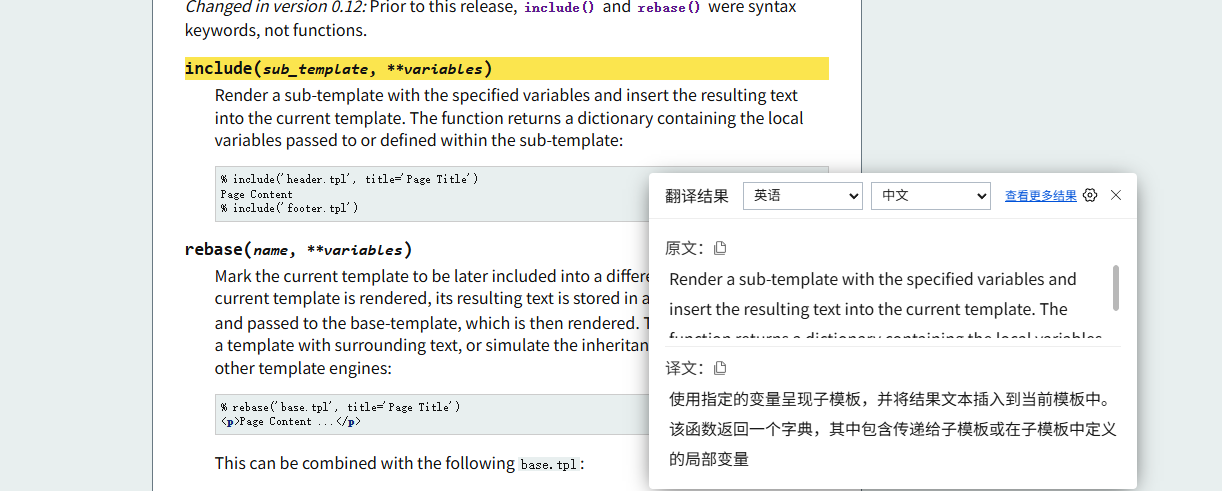Click the Chinese translated text in popup
1222x491 pixels.
(890, 429)
